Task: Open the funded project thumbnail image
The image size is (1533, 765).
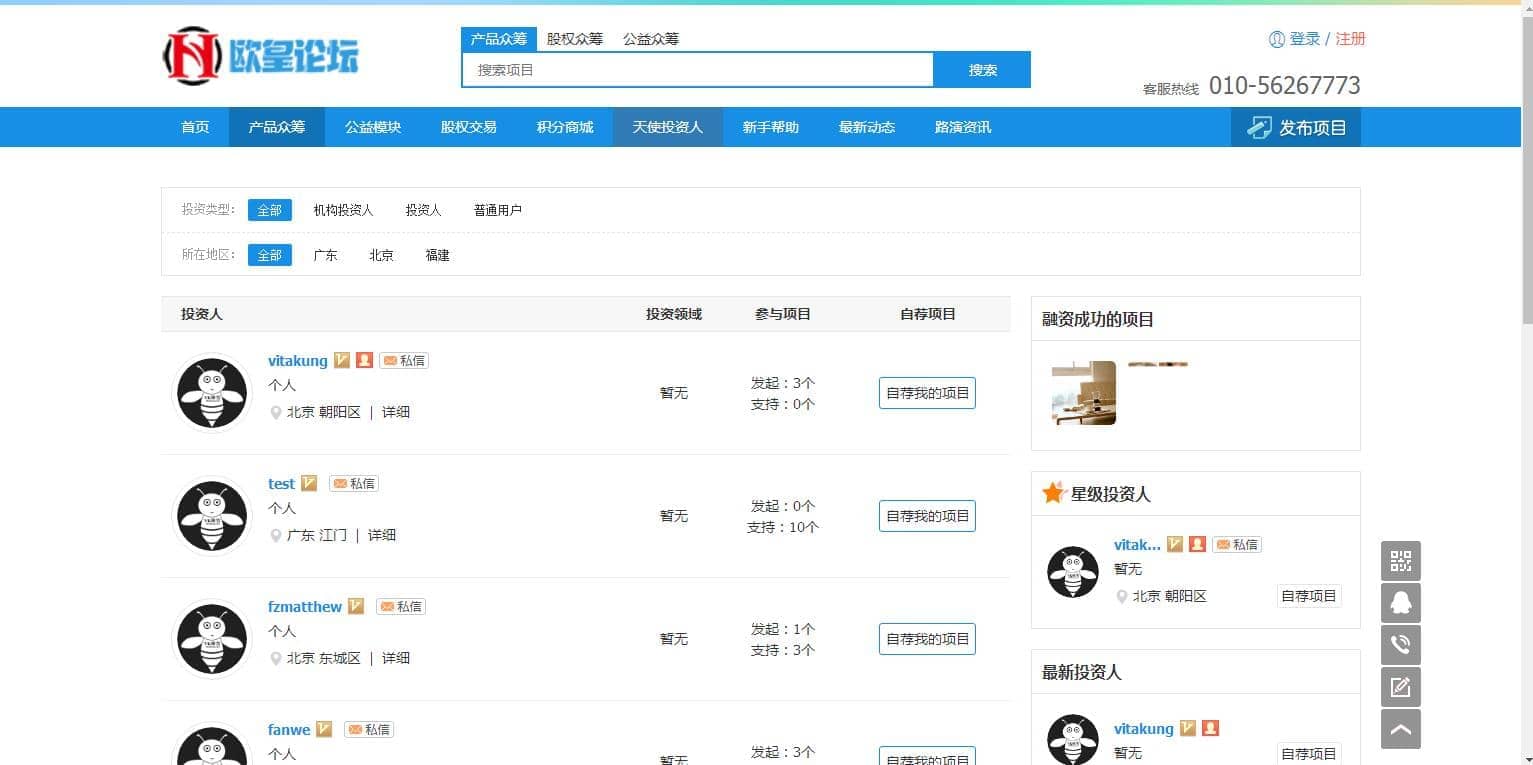Action: pyautogui.click(x=1084, y=393)
